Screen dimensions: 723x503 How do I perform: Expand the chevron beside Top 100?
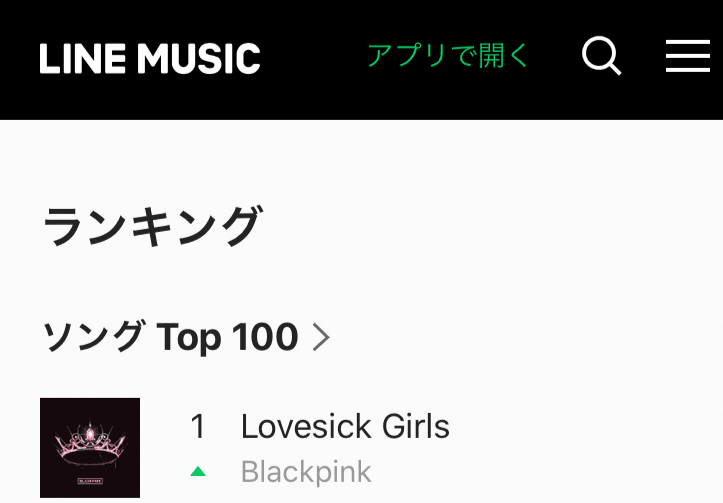[321, 338]
